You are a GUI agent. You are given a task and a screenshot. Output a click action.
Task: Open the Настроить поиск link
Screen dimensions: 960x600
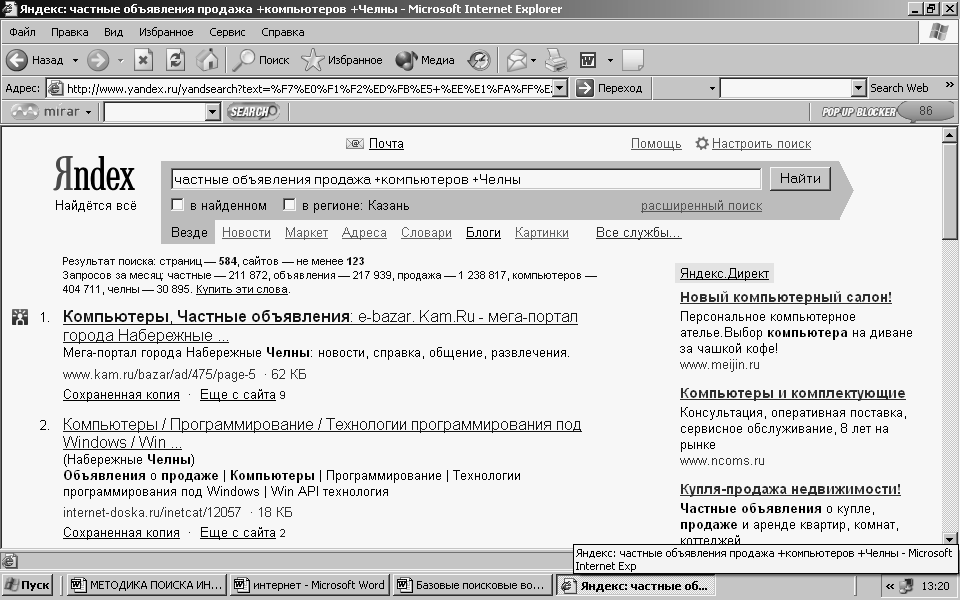click(761, 144)
